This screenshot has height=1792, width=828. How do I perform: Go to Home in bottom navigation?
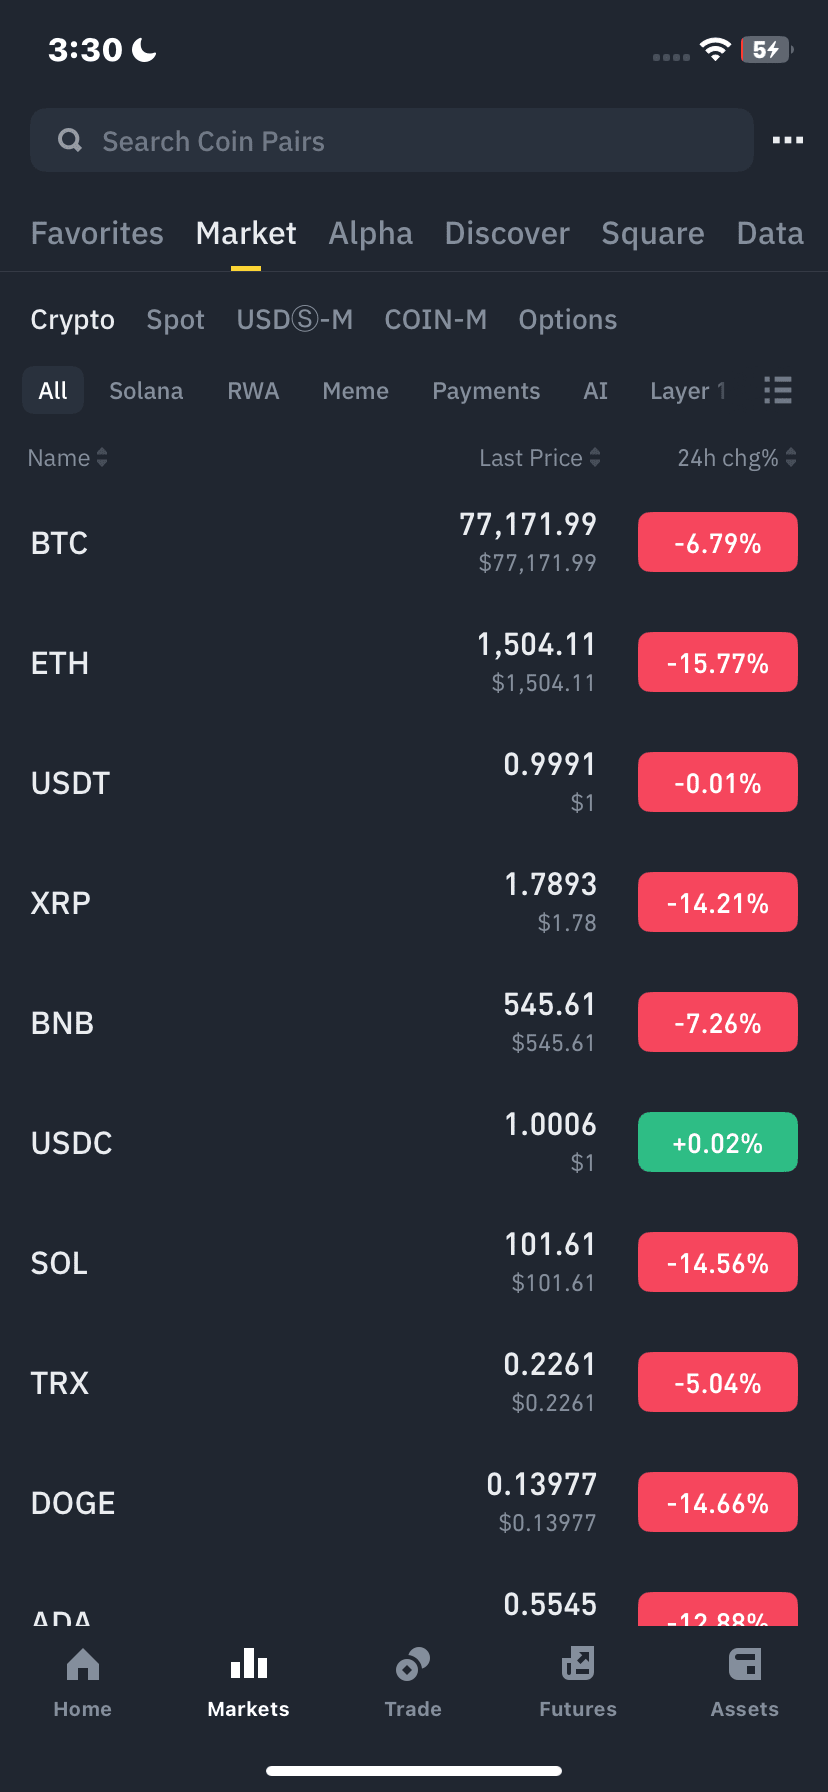pos(82,1683)
